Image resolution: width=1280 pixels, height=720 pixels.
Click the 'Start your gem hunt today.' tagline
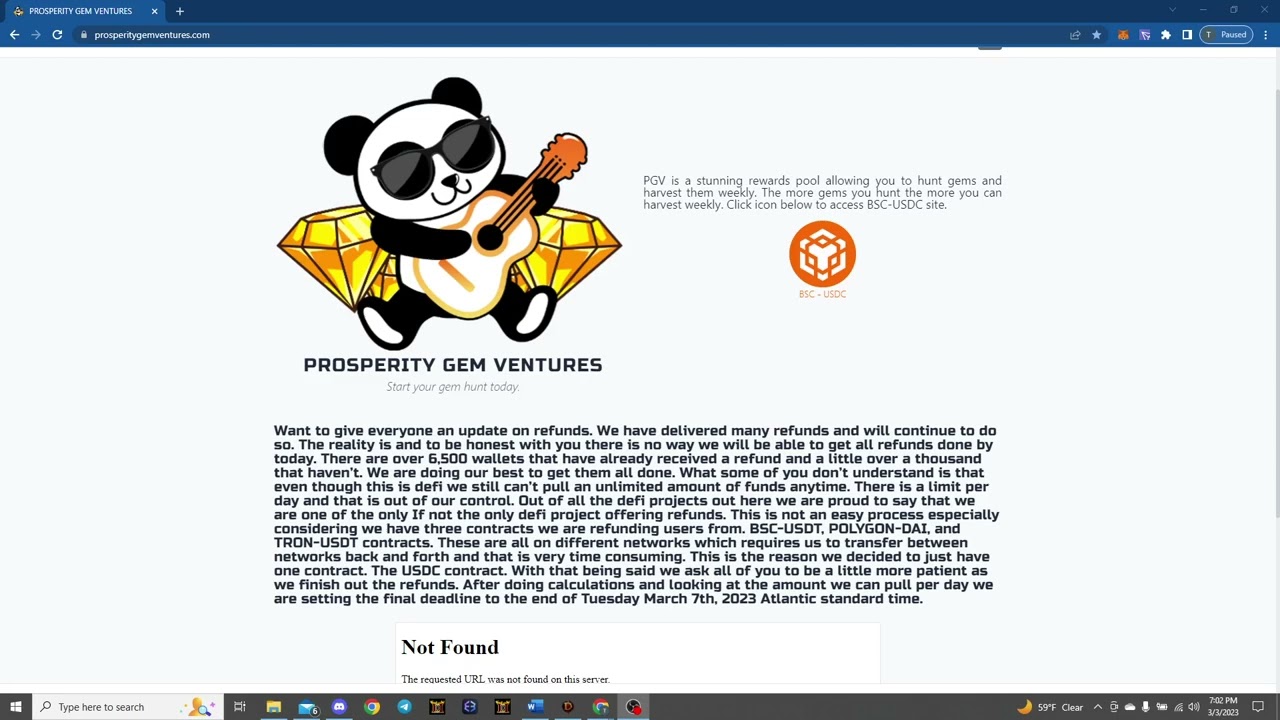tap(453, 387)
